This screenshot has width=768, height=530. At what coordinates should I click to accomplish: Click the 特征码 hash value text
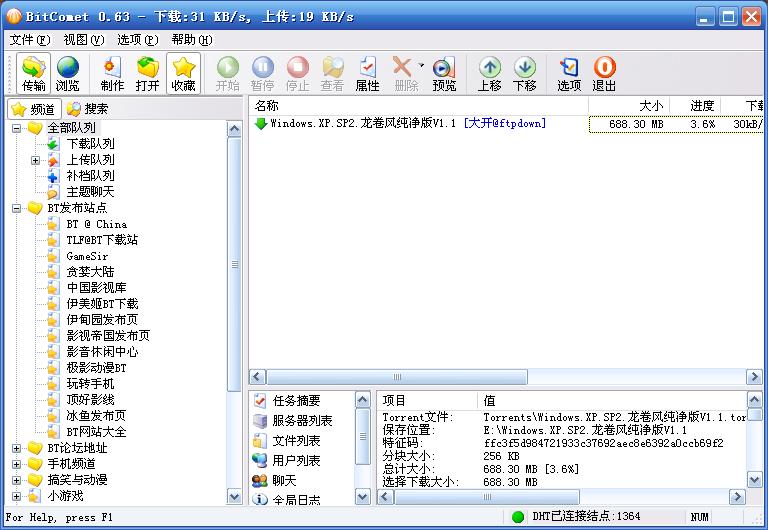tap(603, 443)
